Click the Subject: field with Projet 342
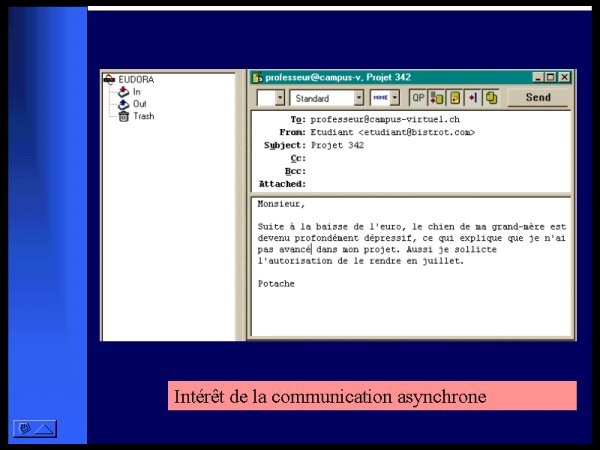 pyautogui.click(x=439, y=145)
